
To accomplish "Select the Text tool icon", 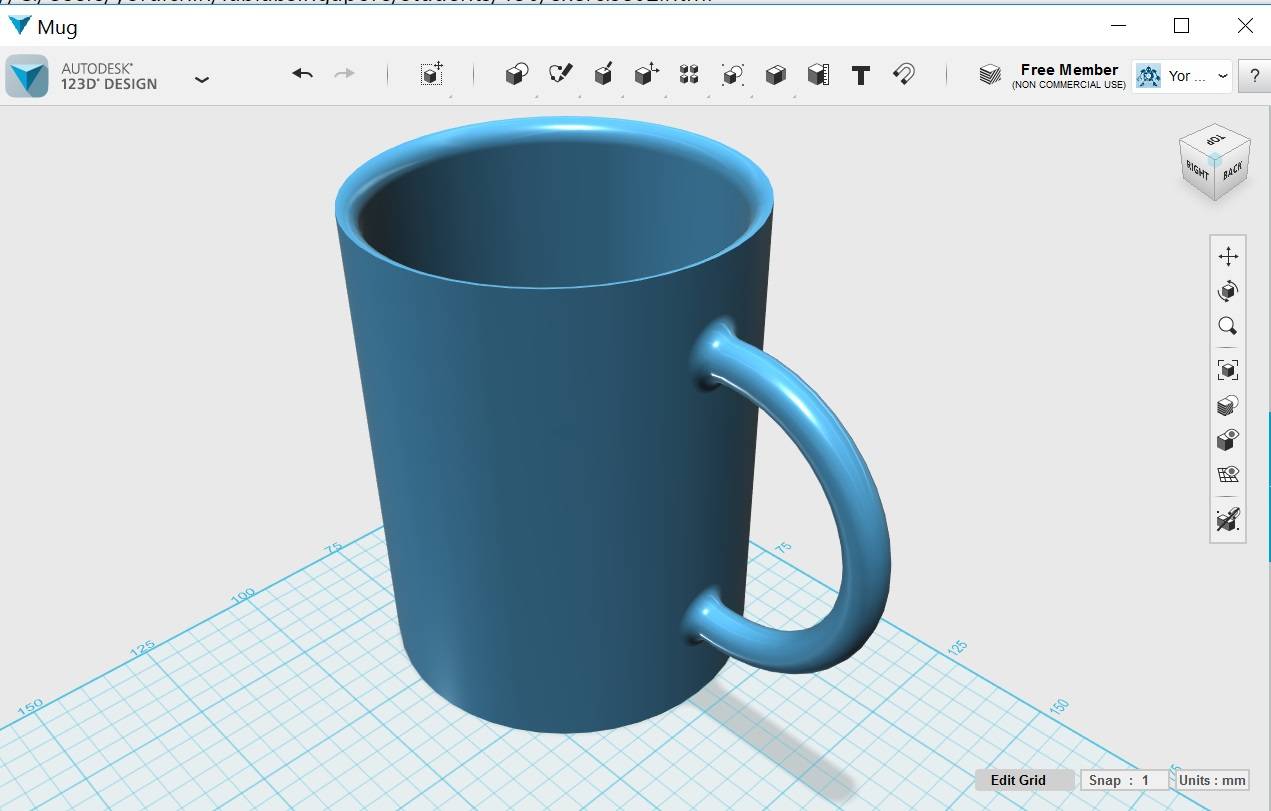I will click(860, 75).
